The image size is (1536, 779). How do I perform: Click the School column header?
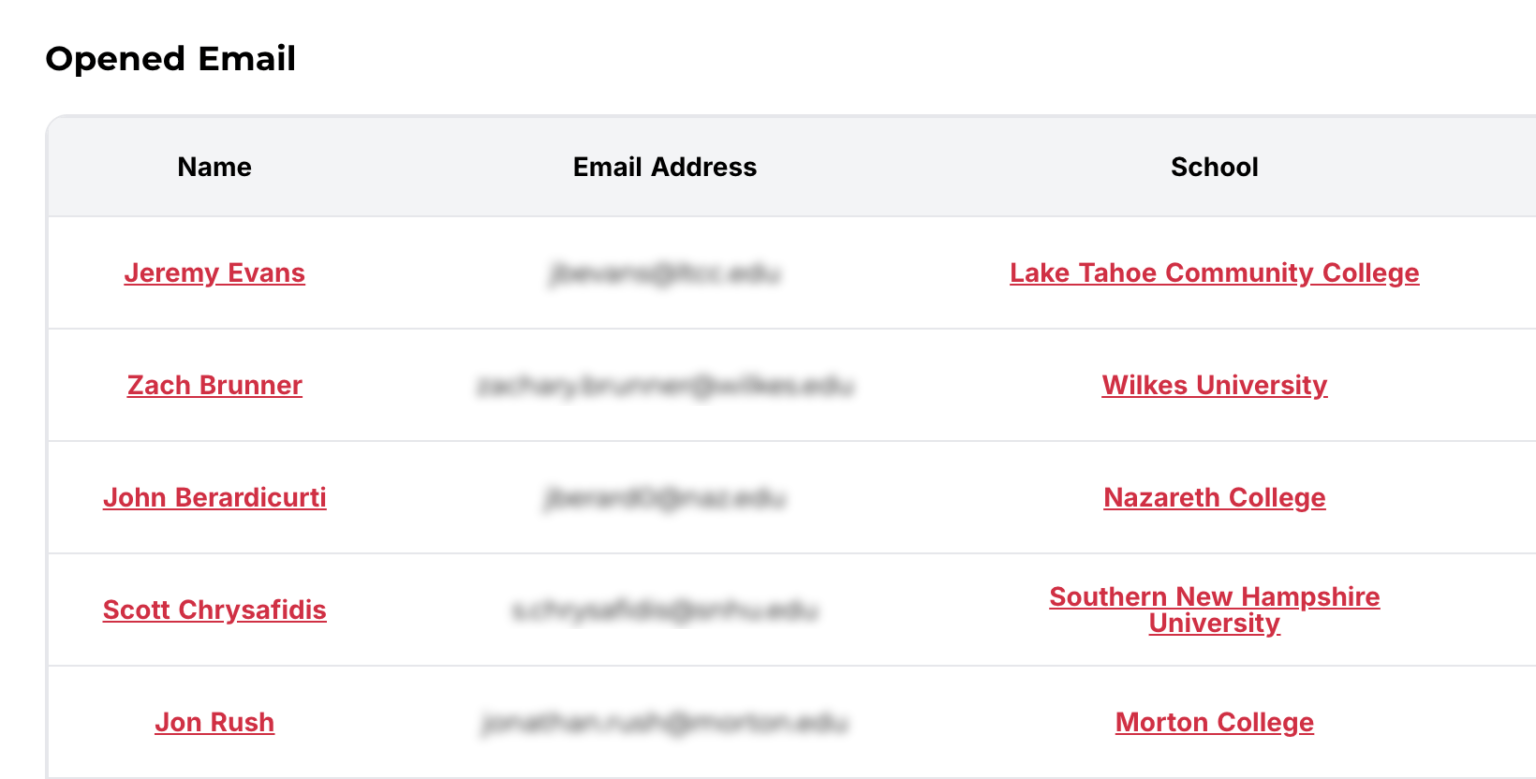pos(1214,167)
